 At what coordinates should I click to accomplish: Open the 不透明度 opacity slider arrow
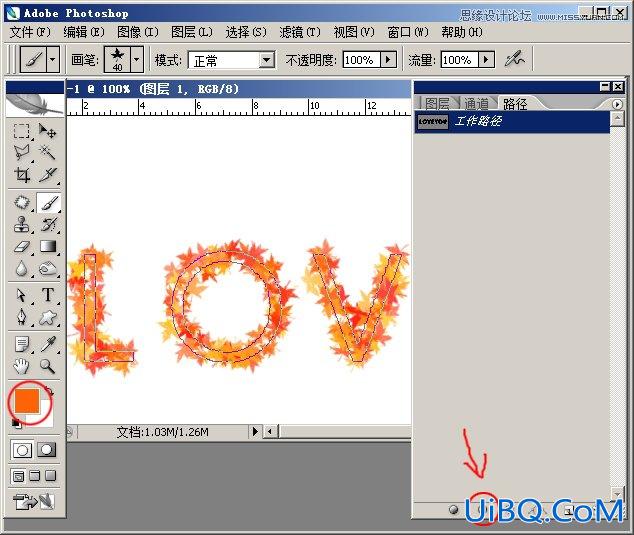[x=388, y=59]
